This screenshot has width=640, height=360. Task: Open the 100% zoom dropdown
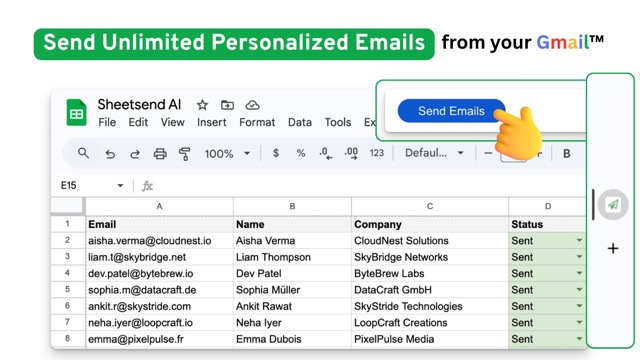point(227,154)
